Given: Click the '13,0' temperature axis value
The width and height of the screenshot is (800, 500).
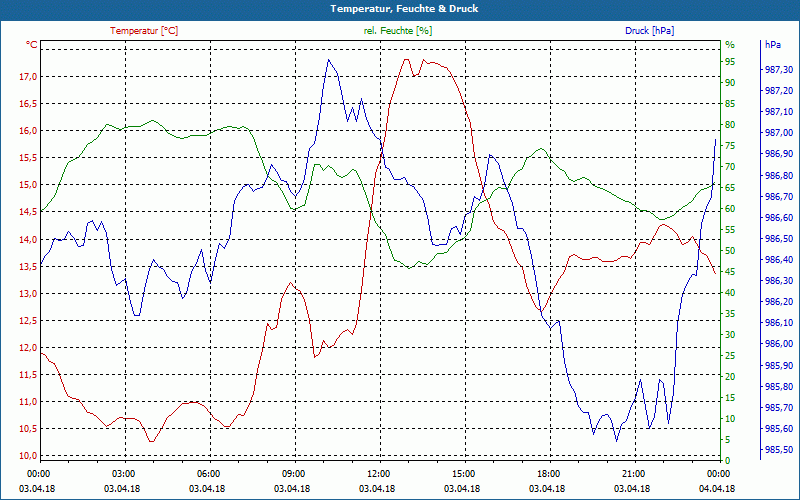Looking at the screenshot, I should point(28,293).
